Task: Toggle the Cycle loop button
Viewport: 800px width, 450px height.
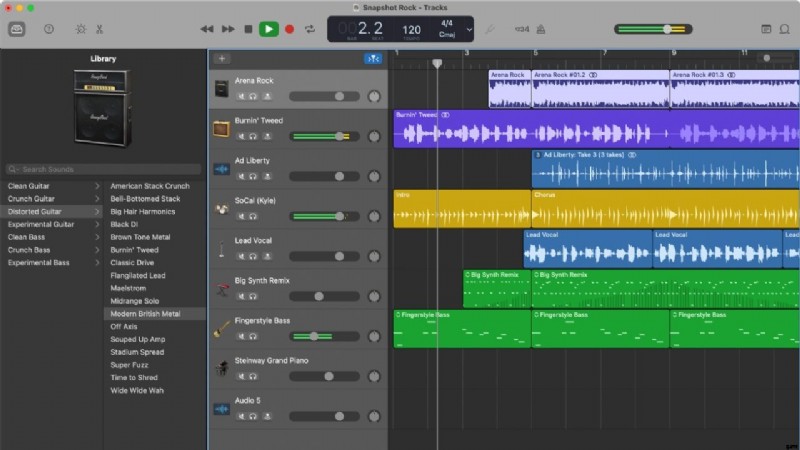Action: pos(309,30)
